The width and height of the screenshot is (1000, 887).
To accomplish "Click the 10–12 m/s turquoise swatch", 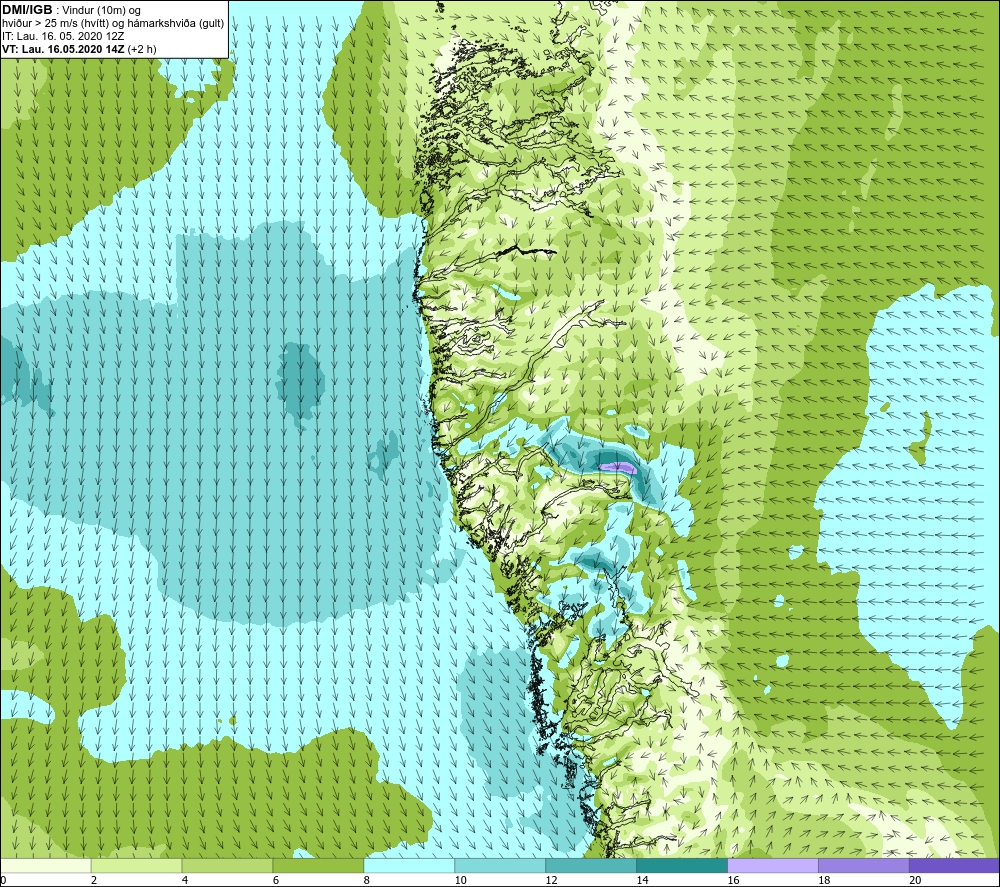I will coord(500,865).
